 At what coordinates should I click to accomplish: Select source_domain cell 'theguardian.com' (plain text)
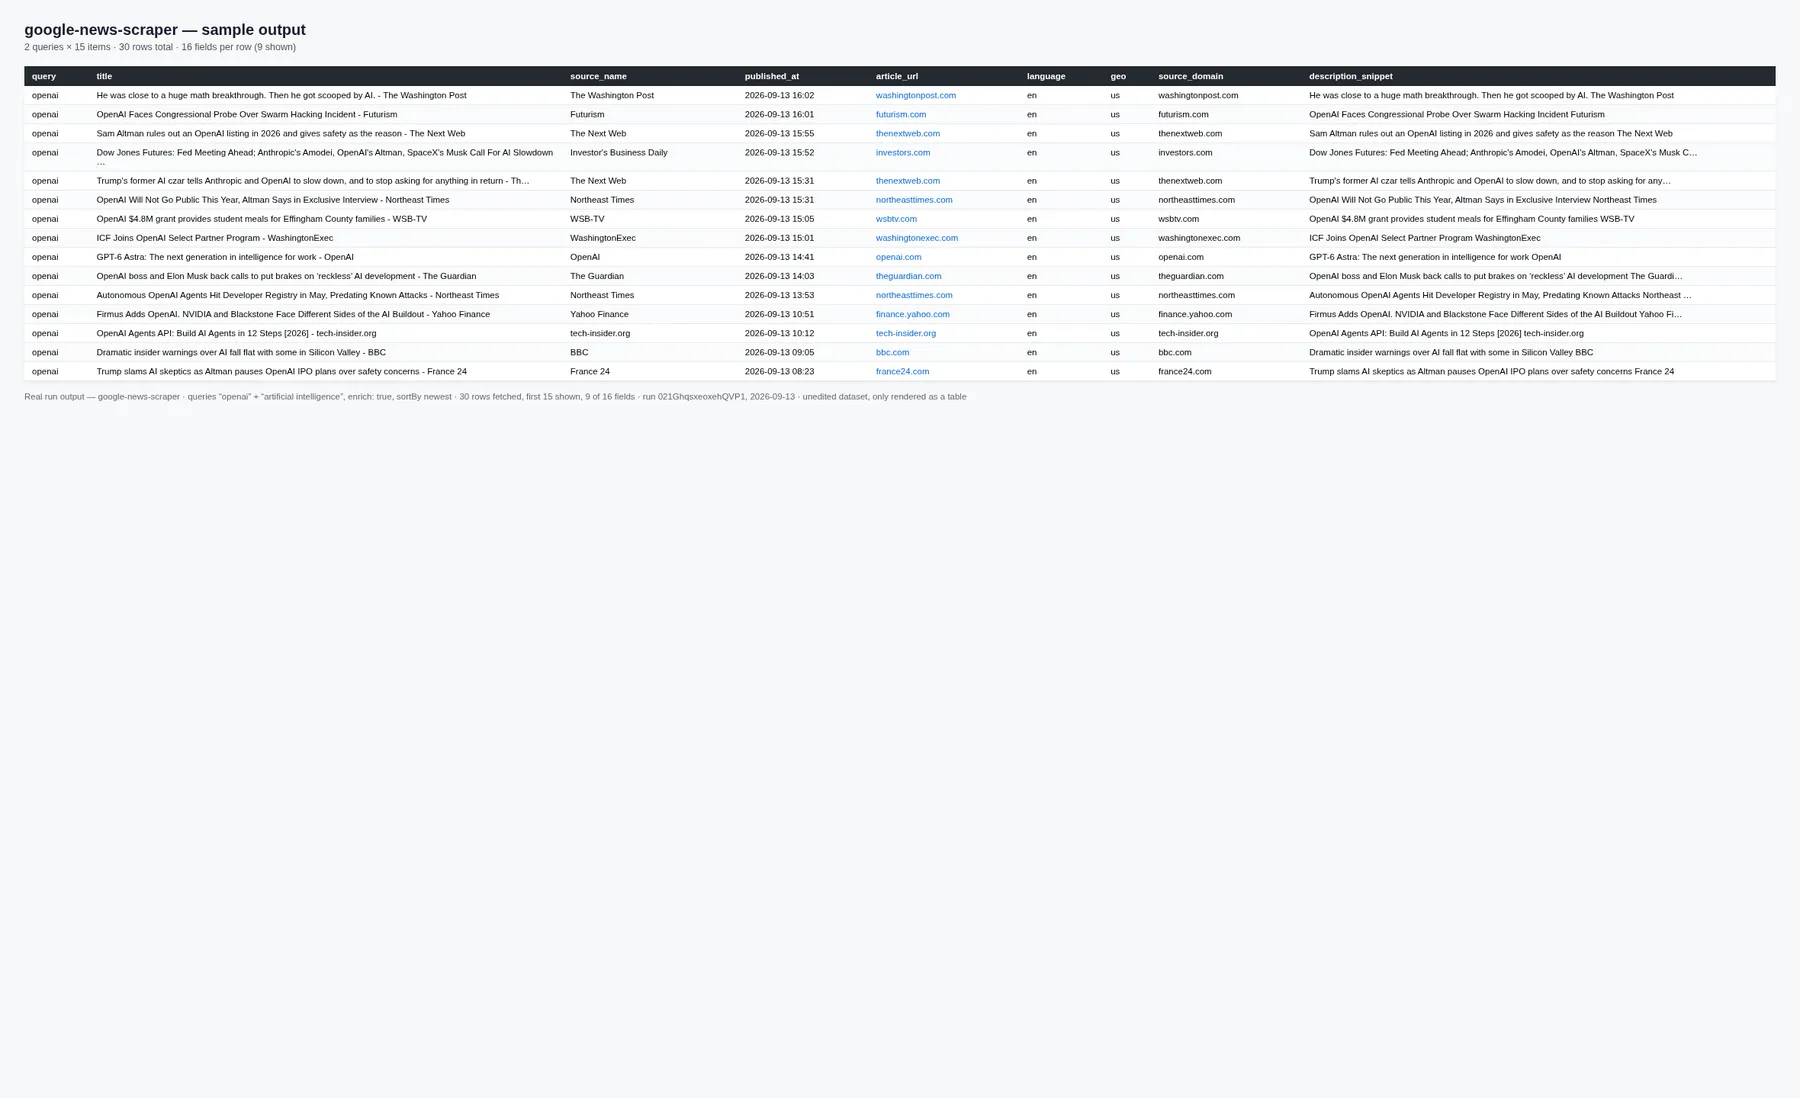(x=1191, y=276)
